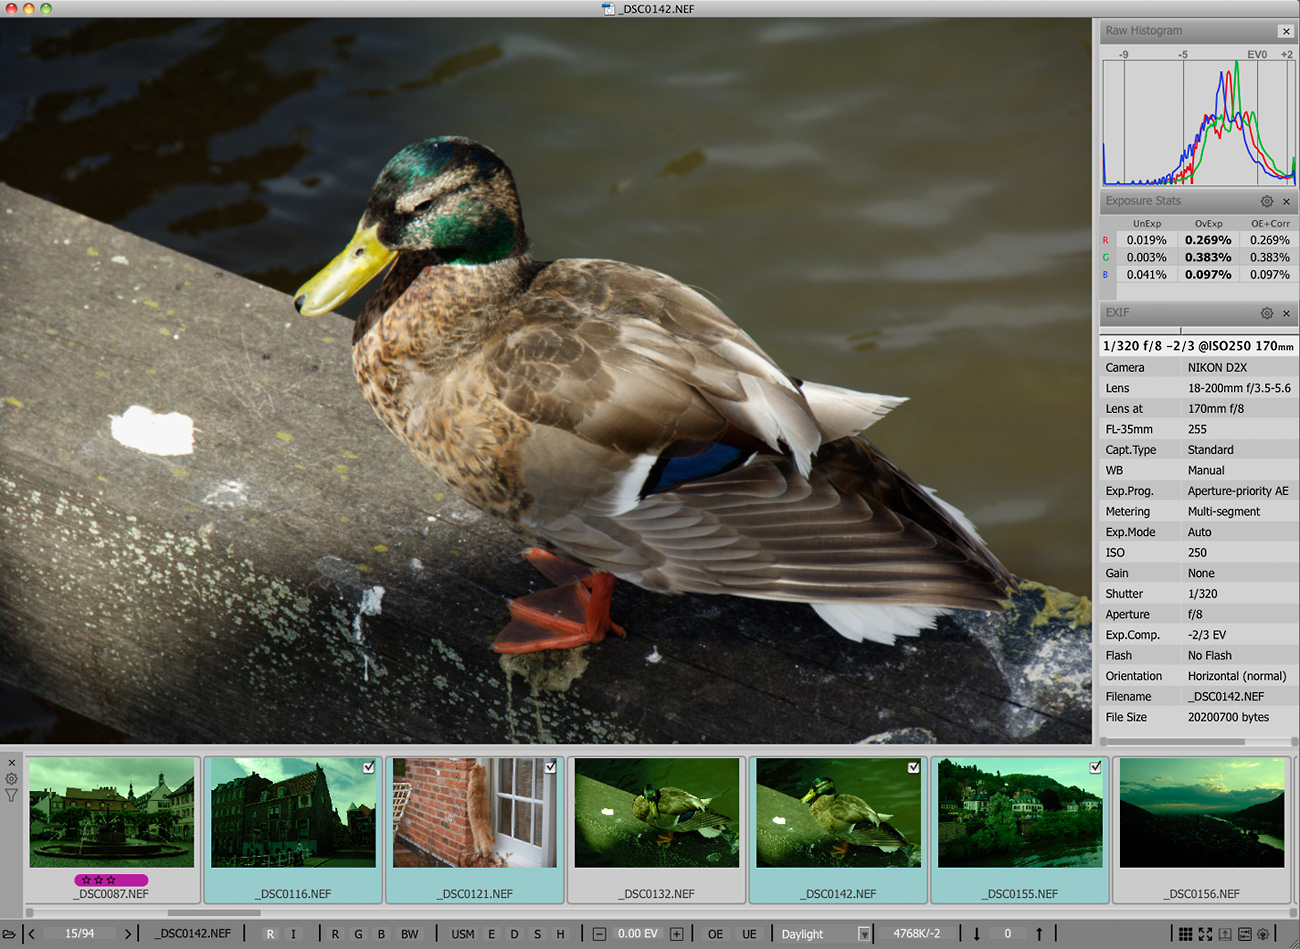Uncheck the selection box on _DSC0116.NEF
This screenshot has width=1300, height=949.
(369, 767)
